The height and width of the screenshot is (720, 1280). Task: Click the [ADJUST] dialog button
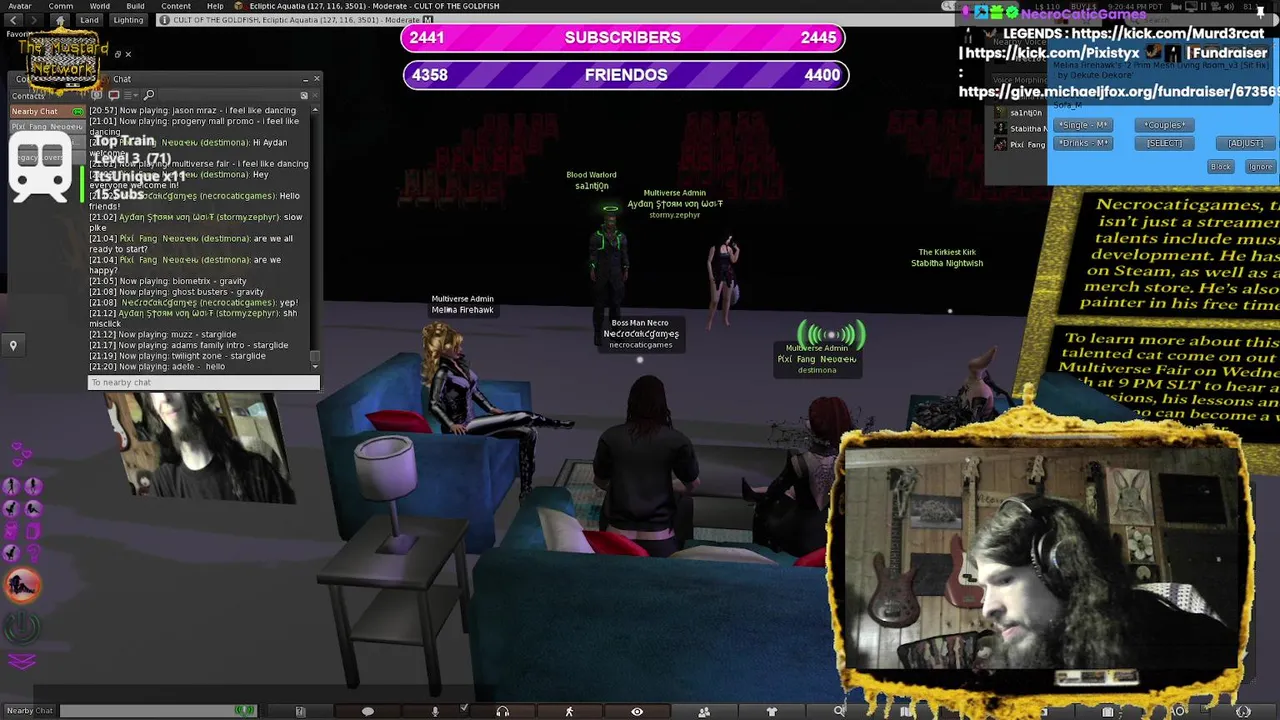1245,143
